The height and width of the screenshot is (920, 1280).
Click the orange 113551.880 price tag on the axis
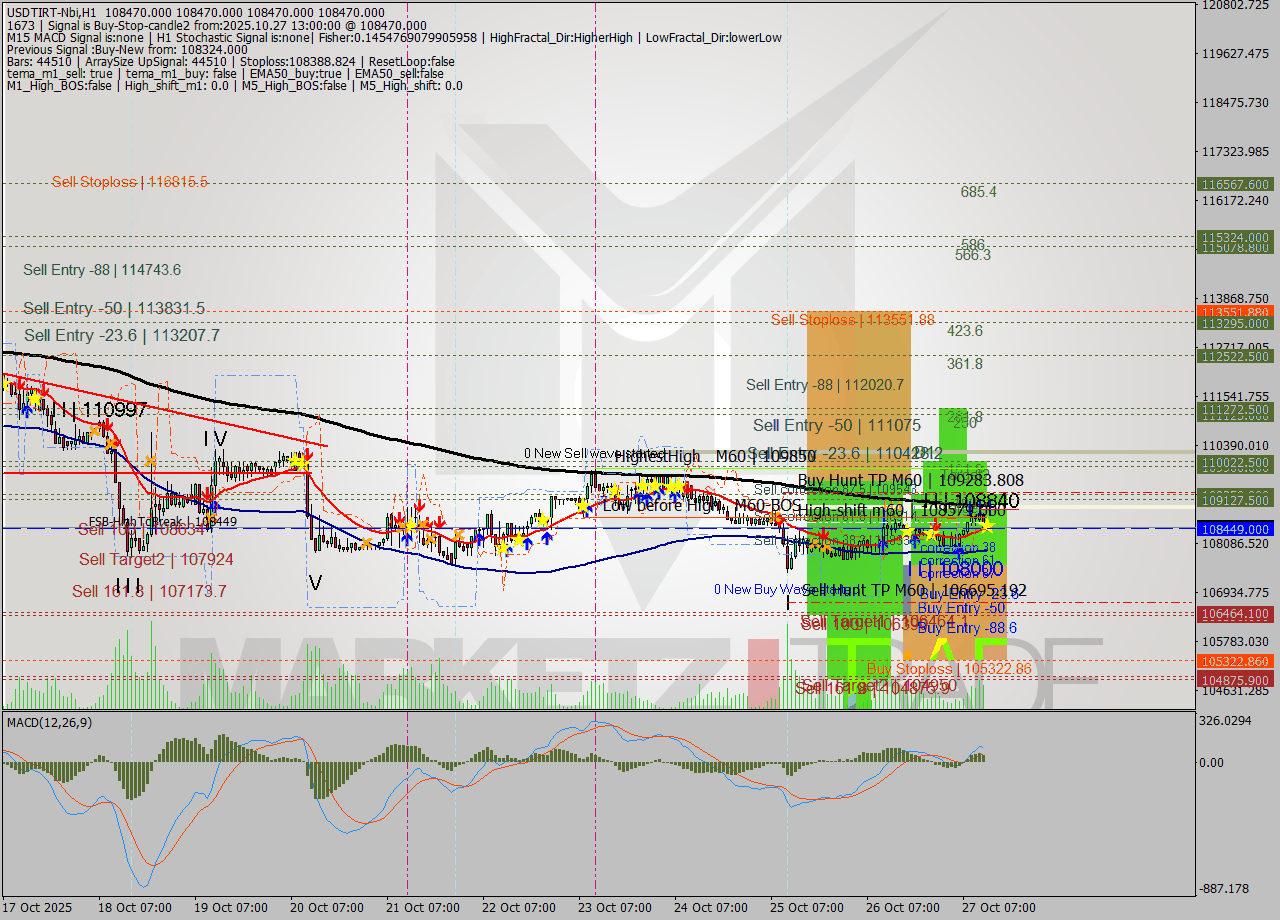1233,313
